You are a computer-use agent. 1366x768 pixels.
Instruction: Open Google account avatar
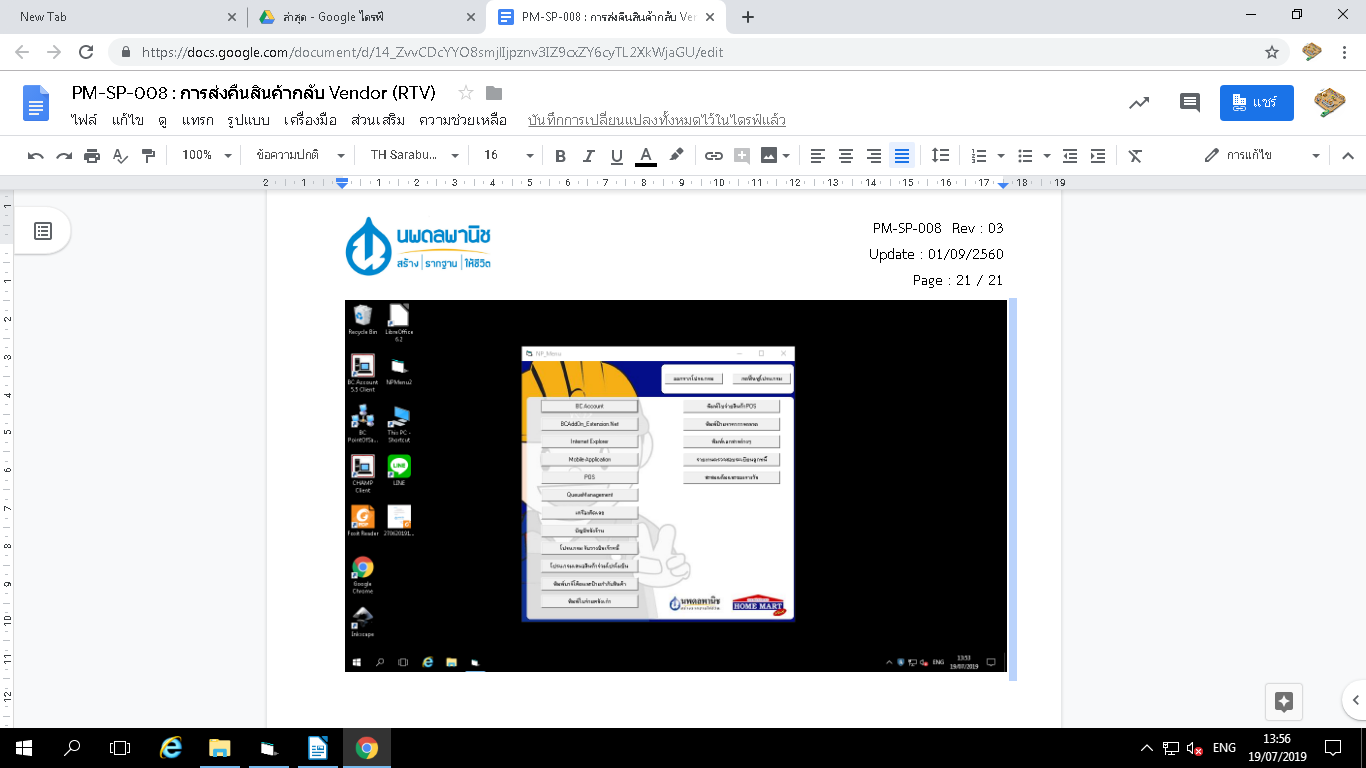(1329, 102)
